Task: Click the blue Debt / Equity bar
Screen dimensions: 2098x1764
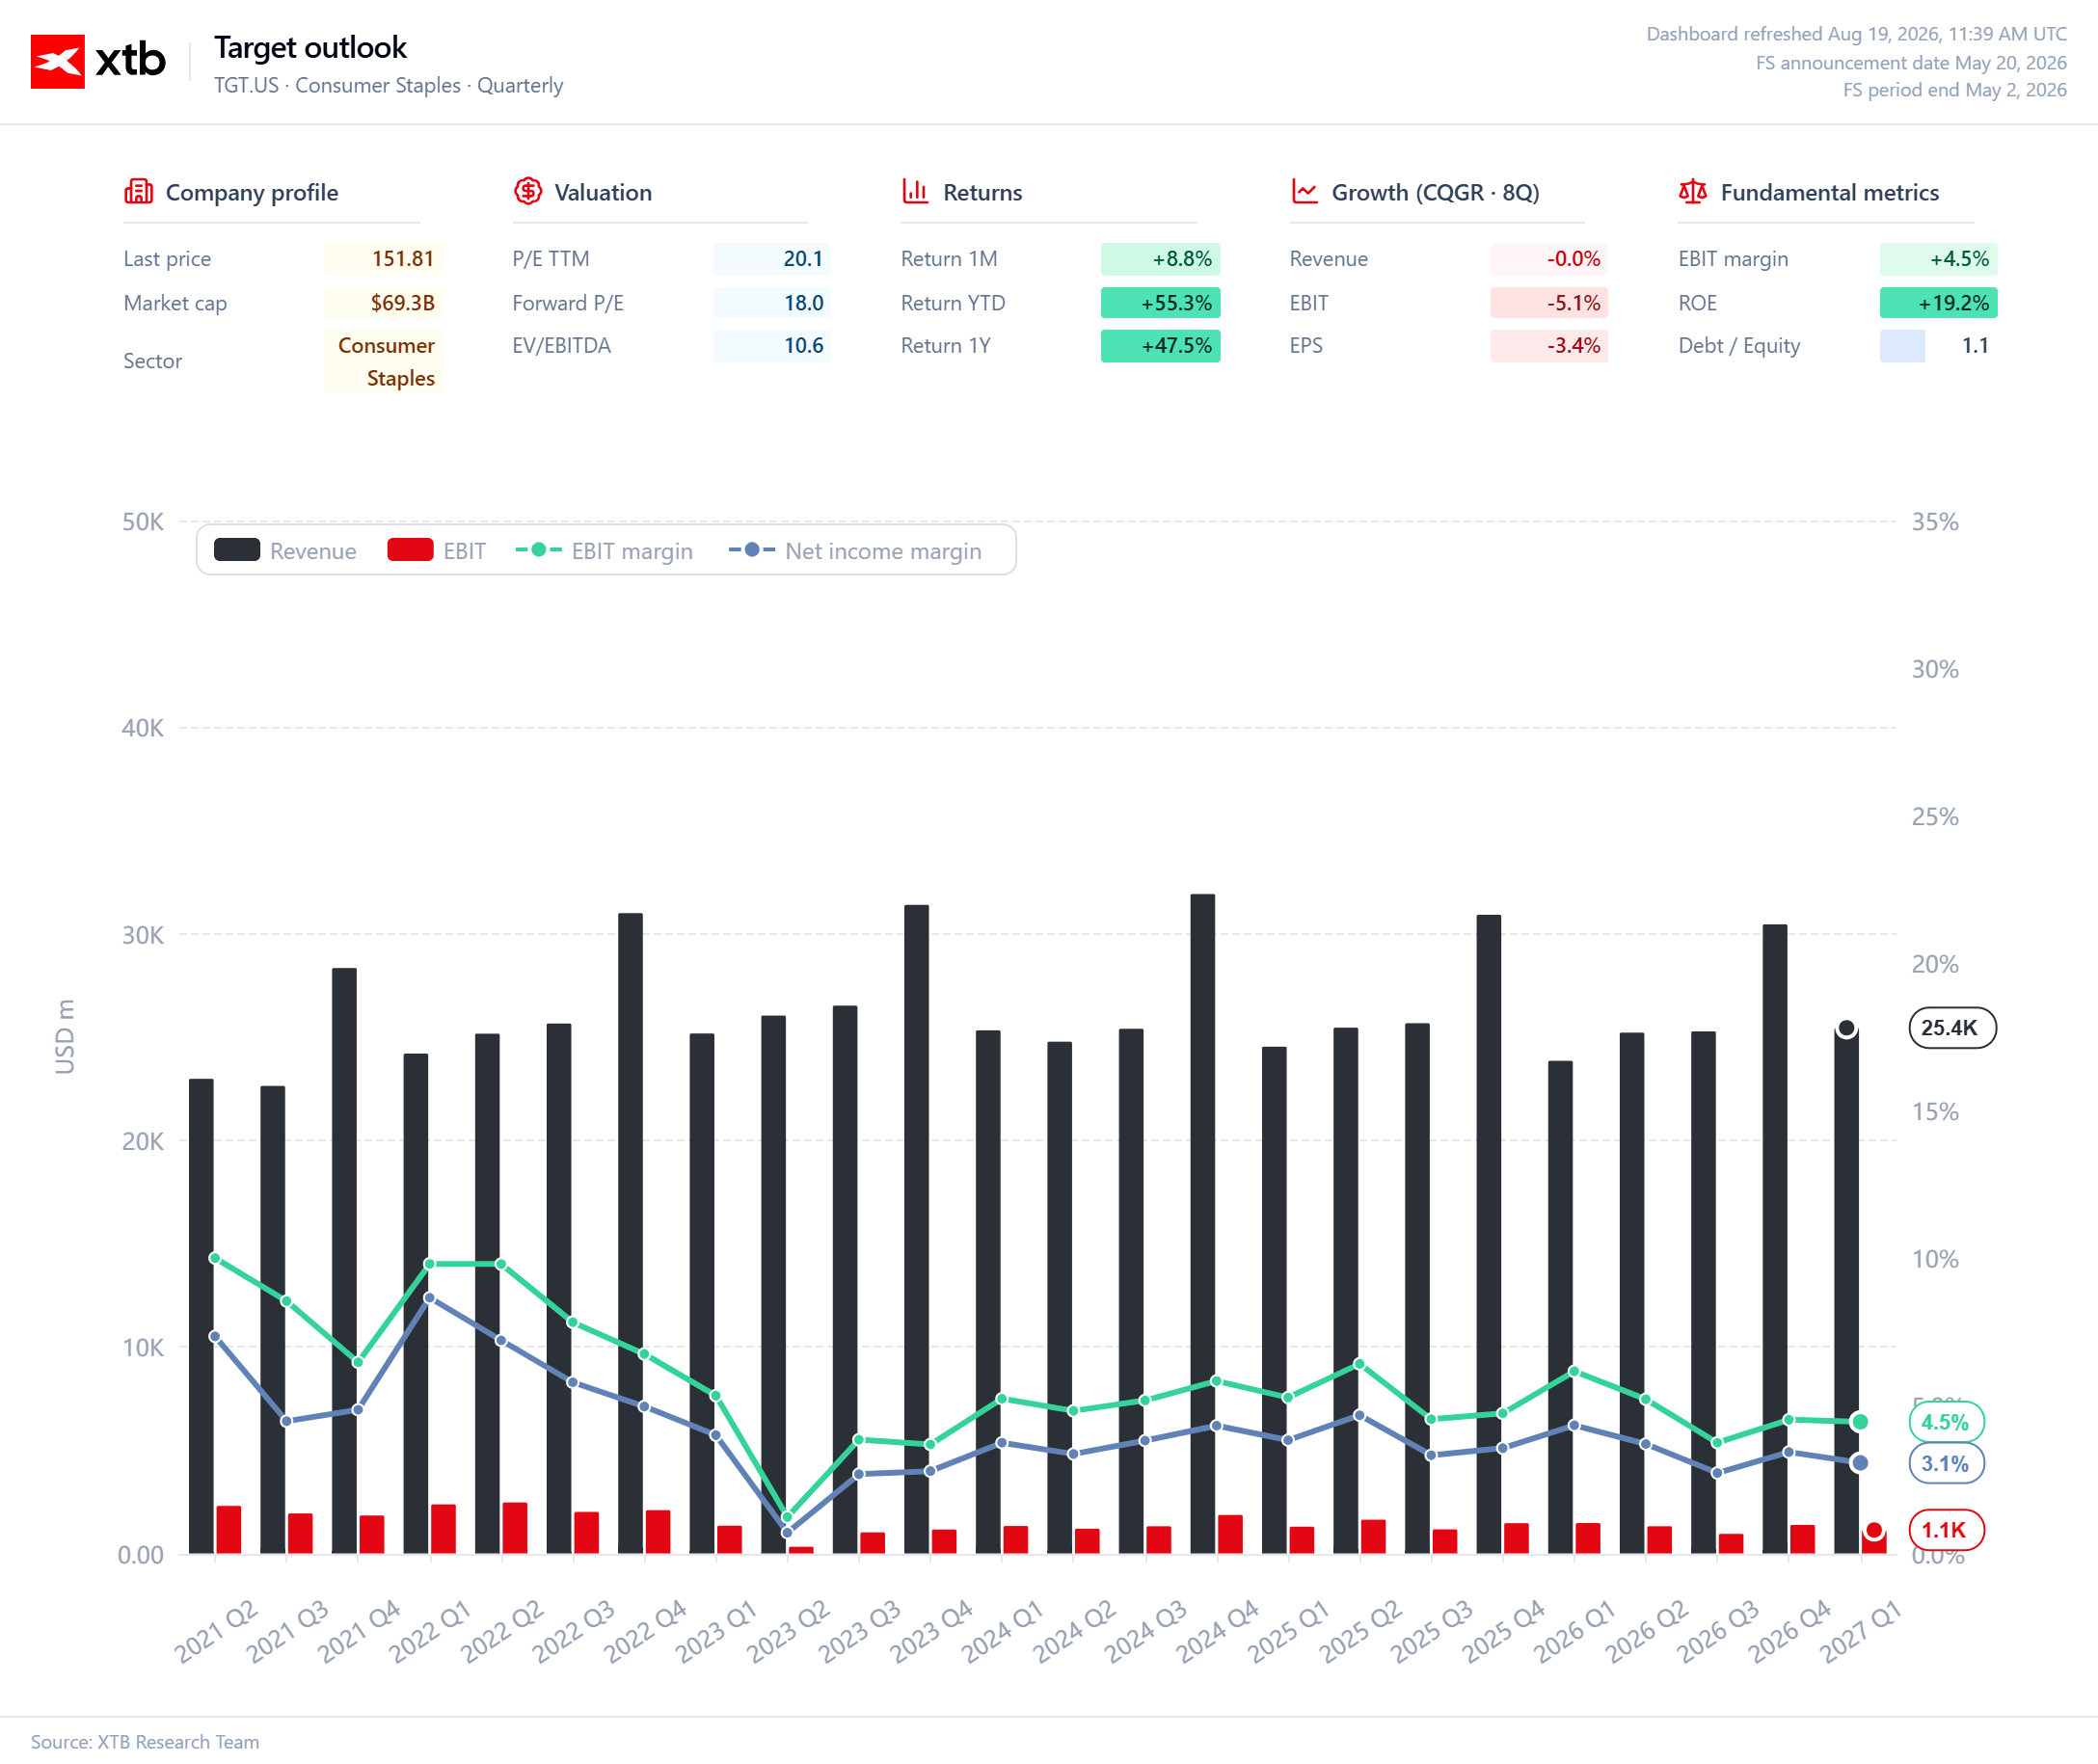Action: [1903, 346]
